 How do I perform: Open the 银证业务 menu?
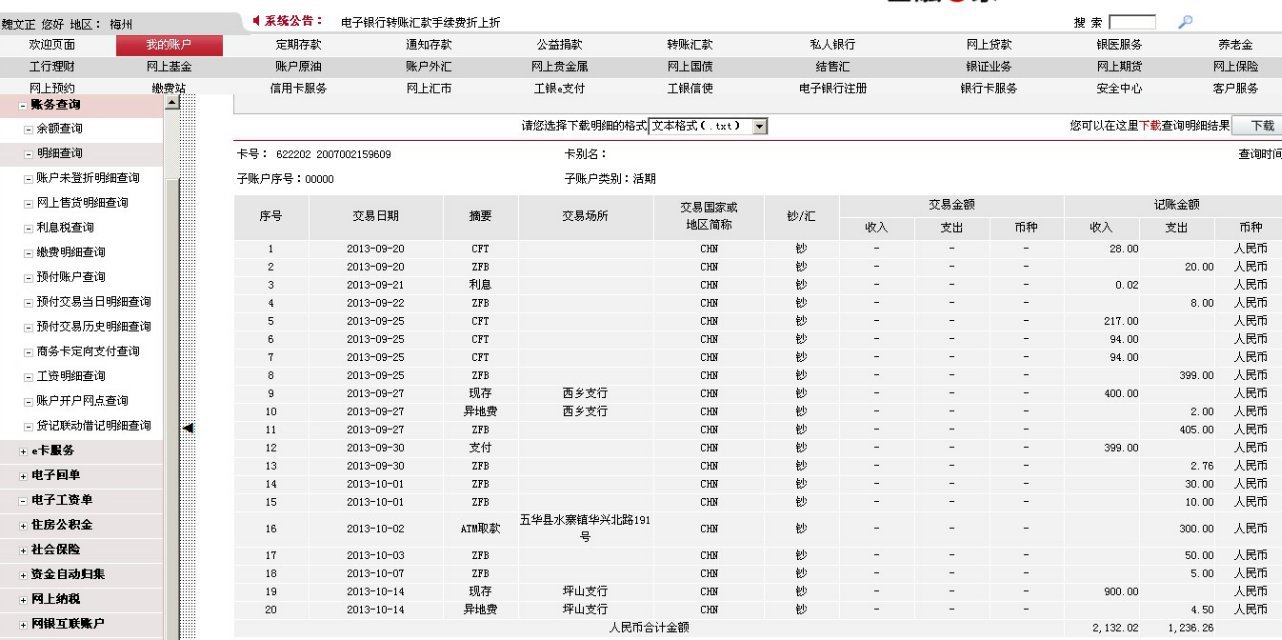pos(989,67)
